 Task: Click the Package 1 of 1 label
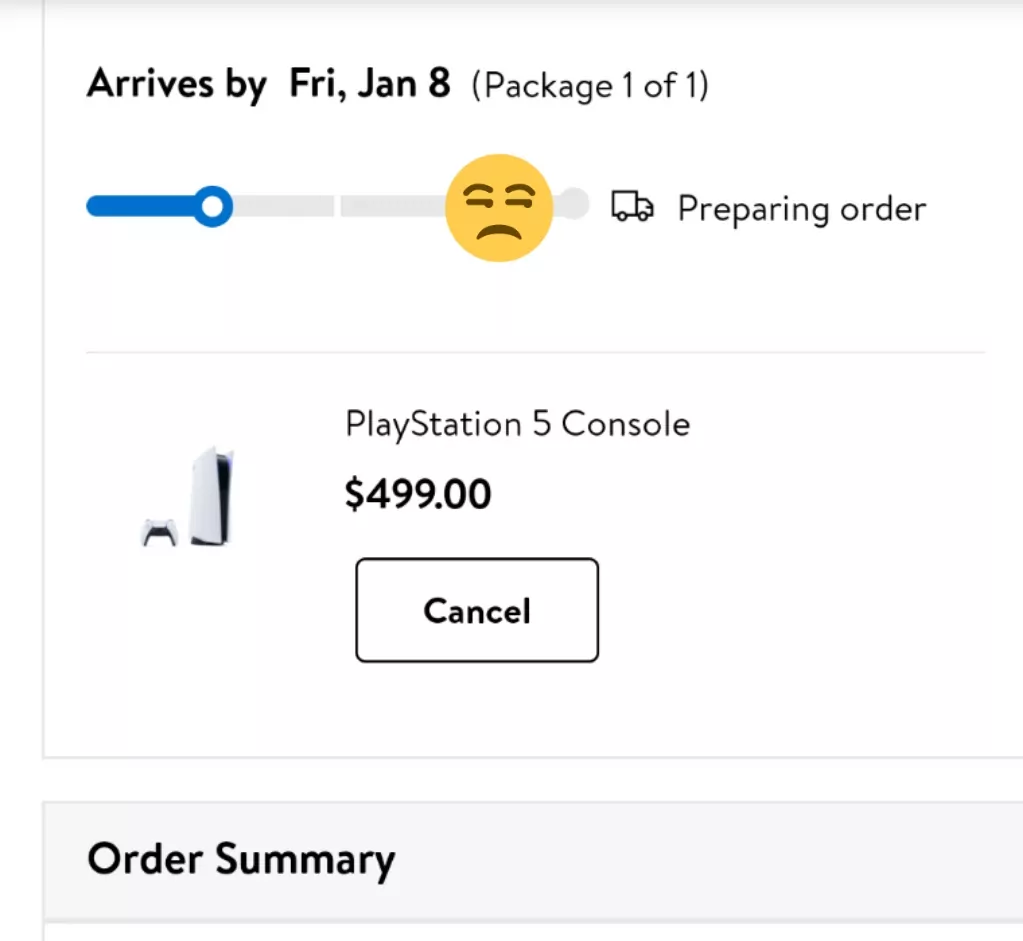tap(590, 85)
